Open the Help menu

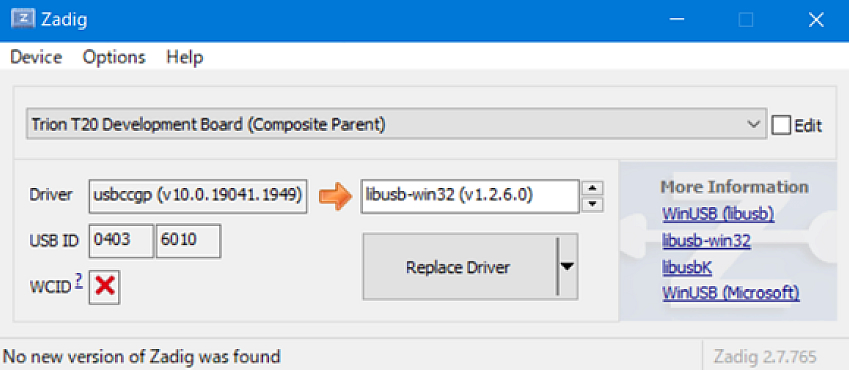tap(185, 57)
